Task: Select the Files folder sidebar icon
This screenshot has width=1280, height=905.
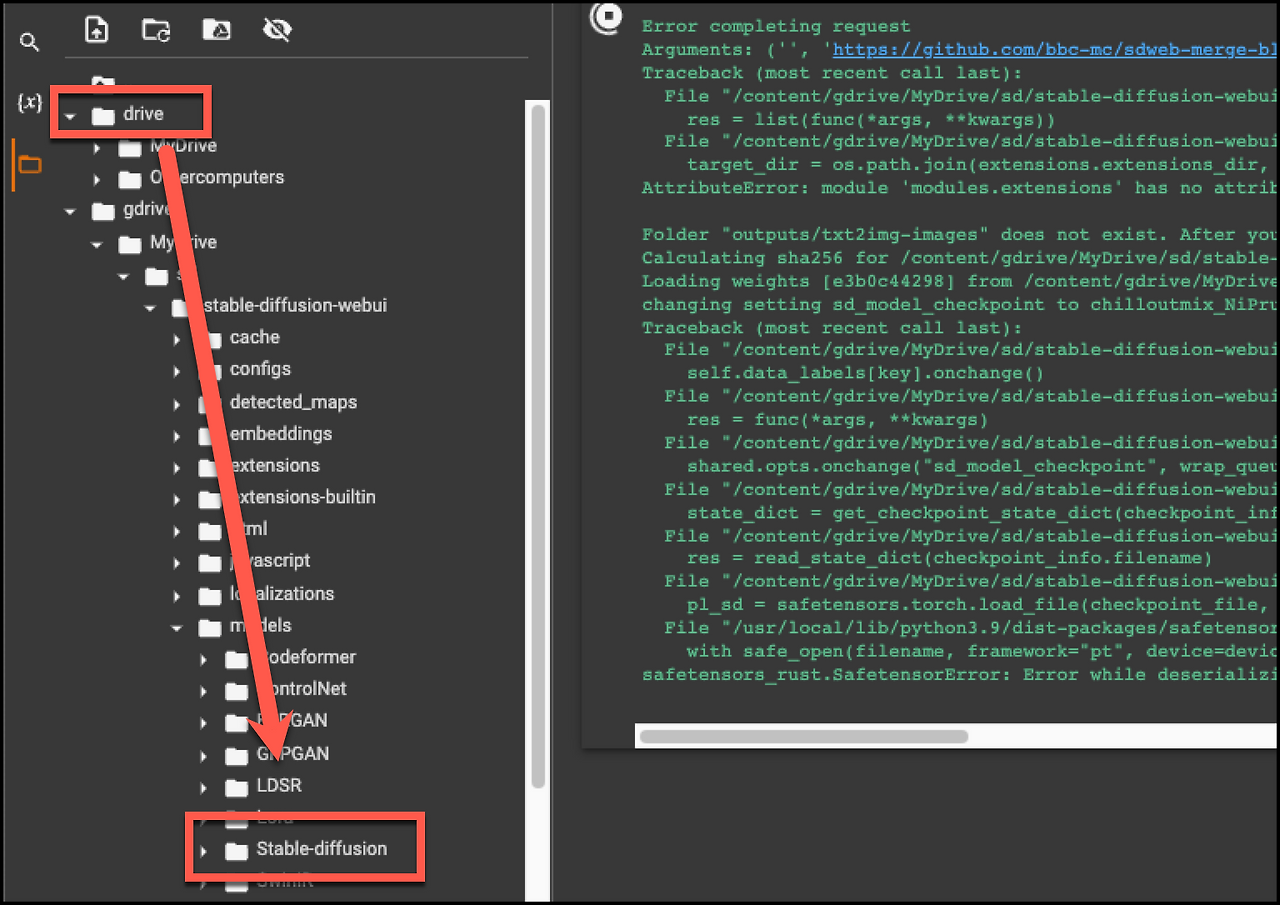Action: click(x=30, y=164)
